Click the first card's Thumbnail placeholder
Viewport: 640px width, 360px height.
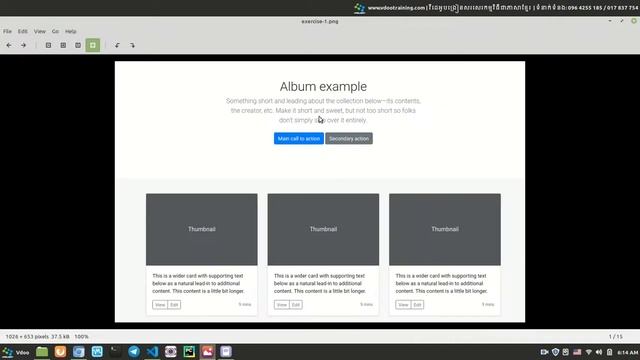pyautogui.click(x=202, y=229)
